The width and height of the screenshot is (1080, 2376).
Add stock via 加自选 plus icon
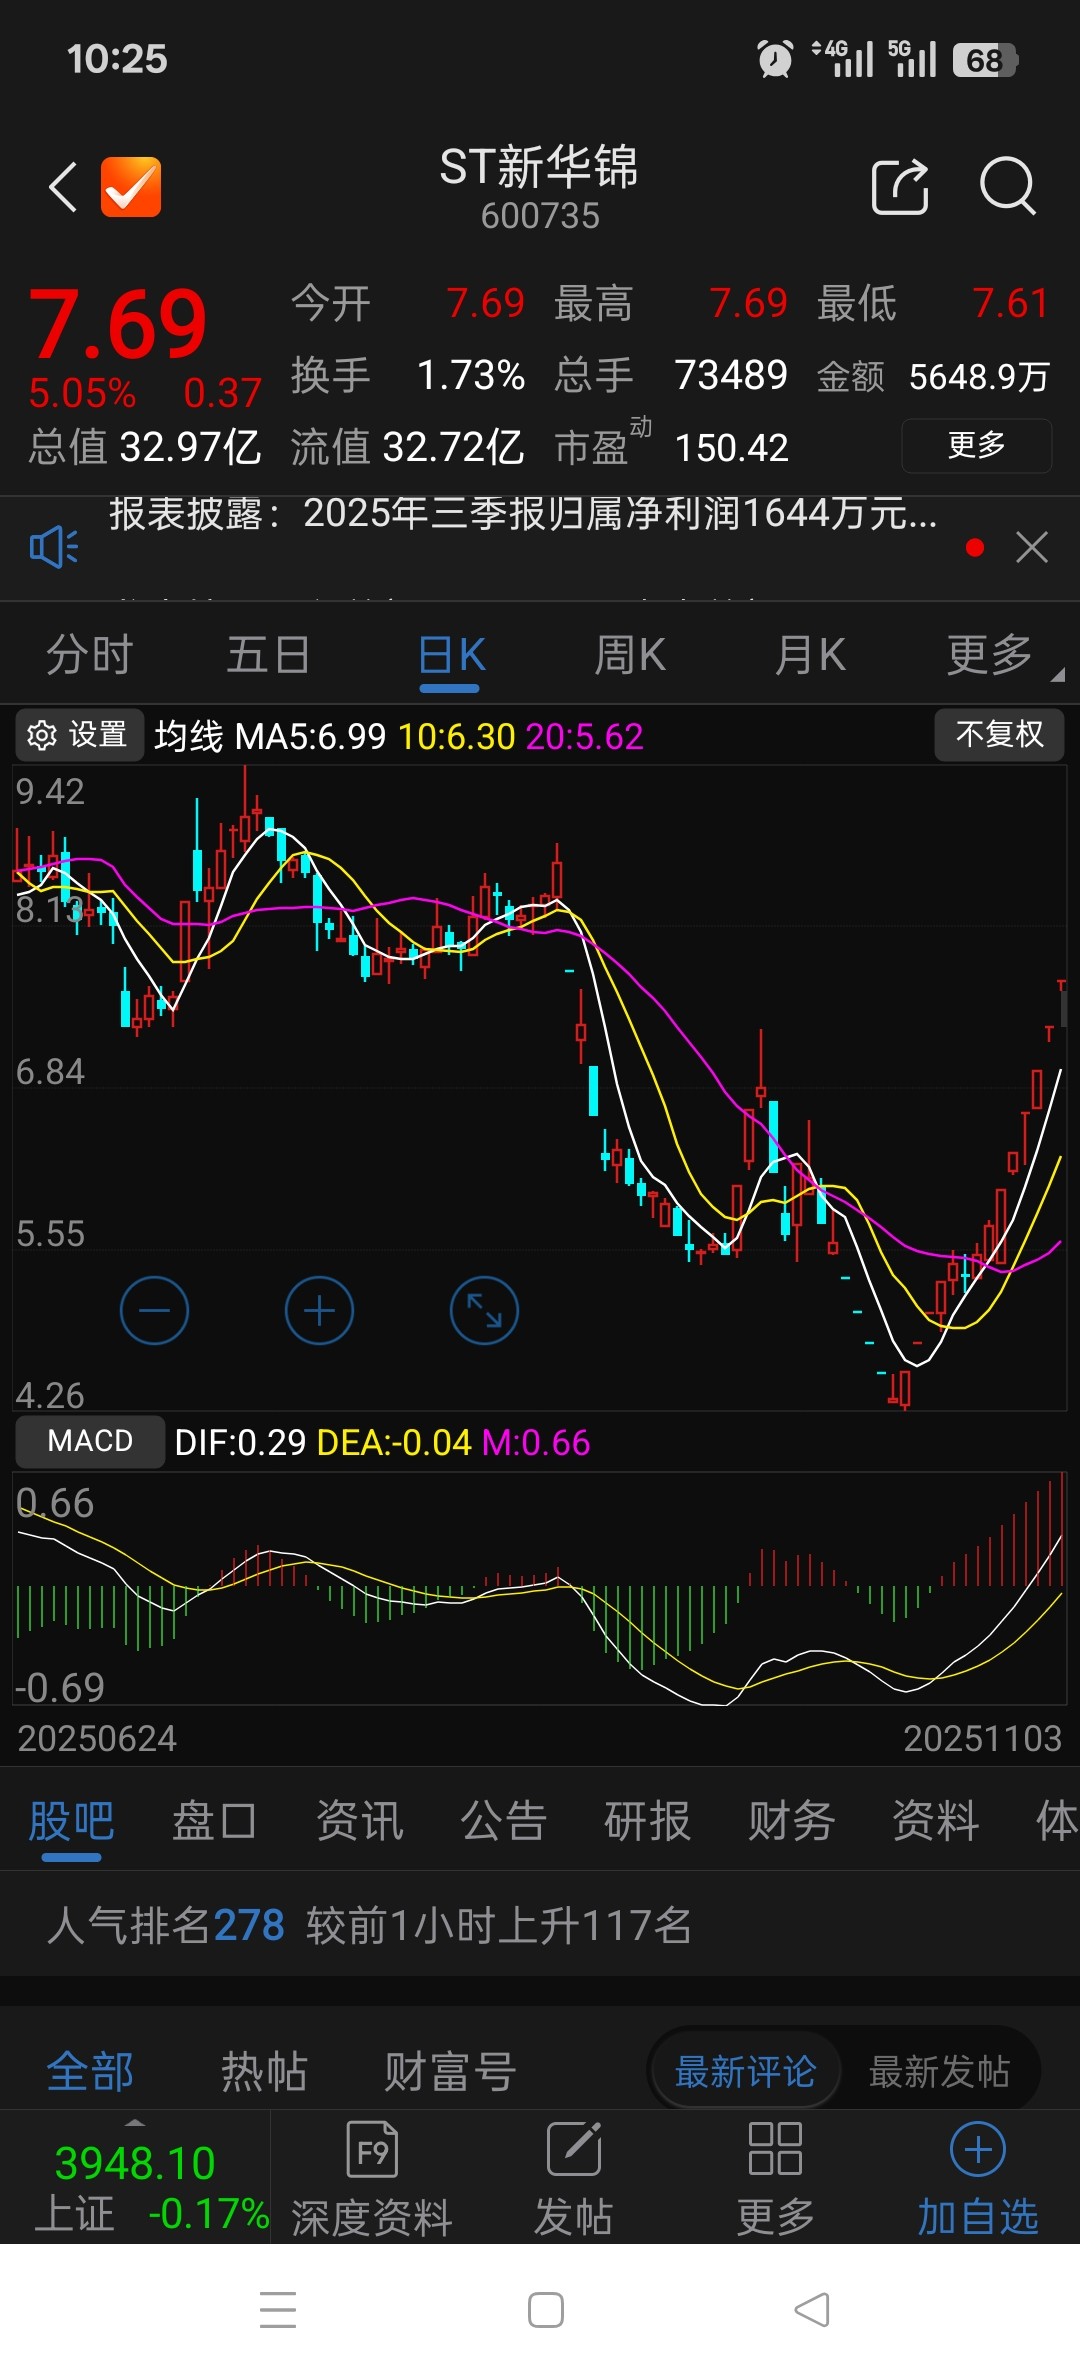coord(978,2148)
